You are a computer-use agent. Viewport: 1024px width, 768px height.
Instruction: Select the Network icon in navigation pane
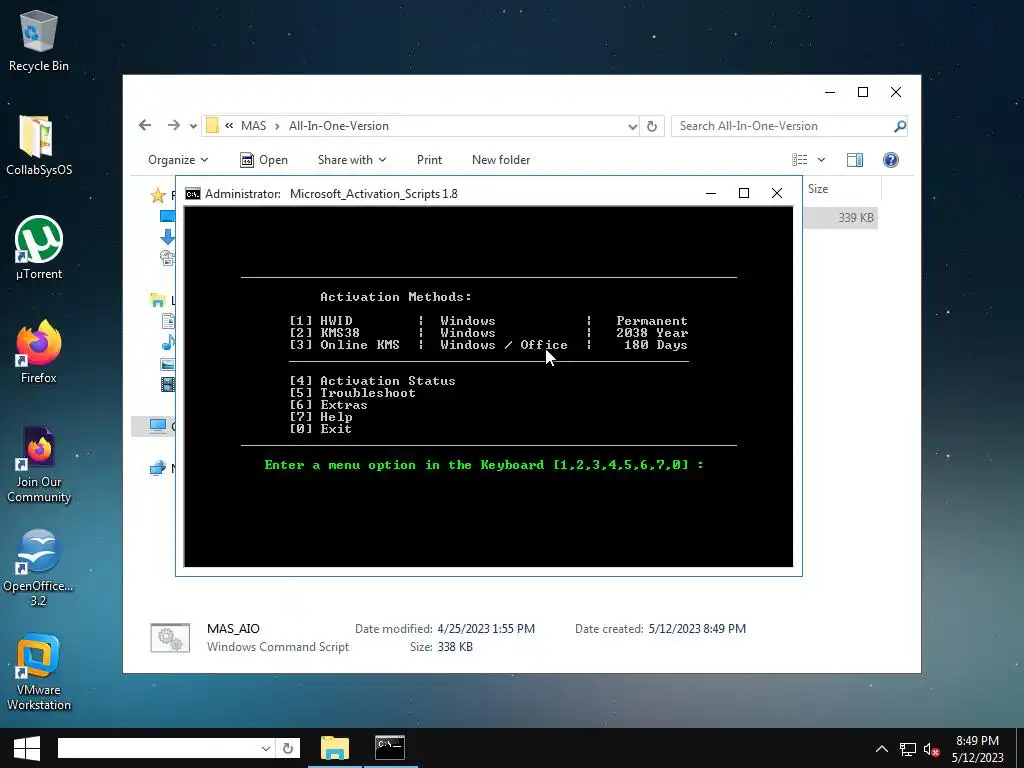pos(157,468)
